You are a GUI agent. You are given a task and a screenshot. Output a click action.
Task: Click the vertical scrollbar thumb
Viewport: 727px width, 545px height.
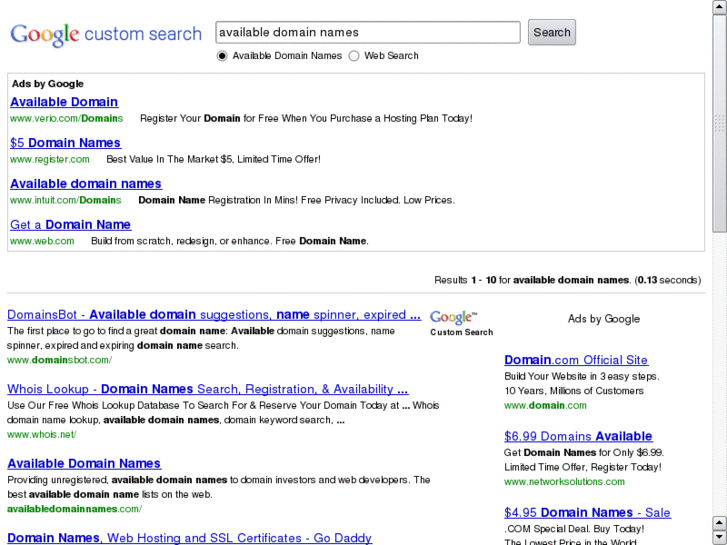click(x=719, y=123)
